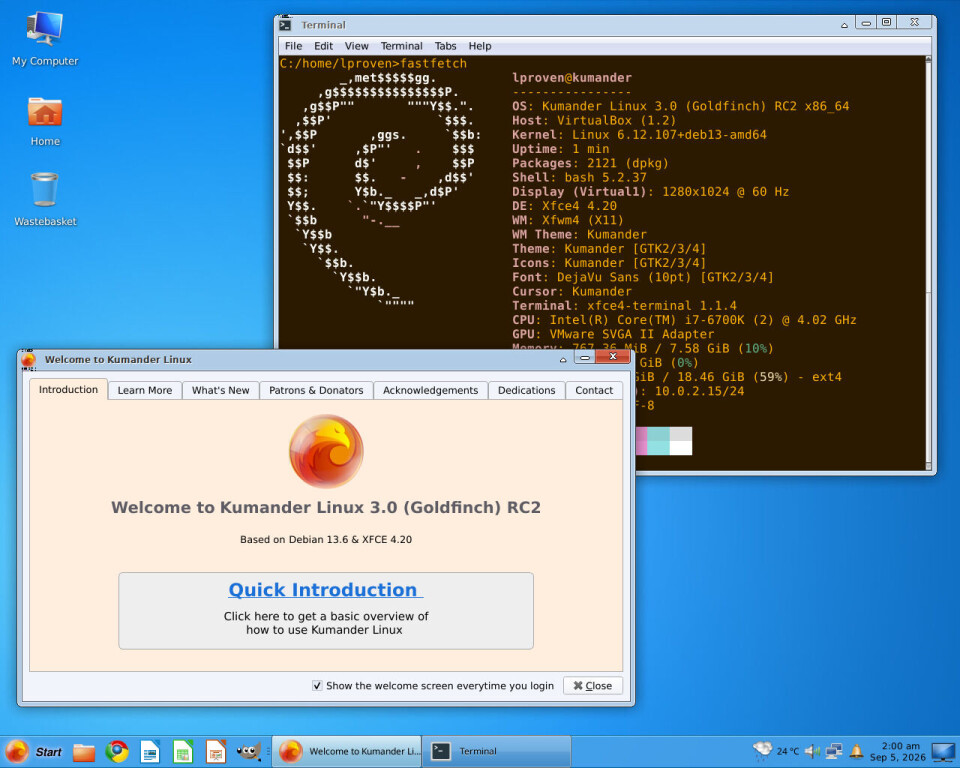Open the network connections tray icon
Viewport: 960px width, 768px height.
coord(834,751)
